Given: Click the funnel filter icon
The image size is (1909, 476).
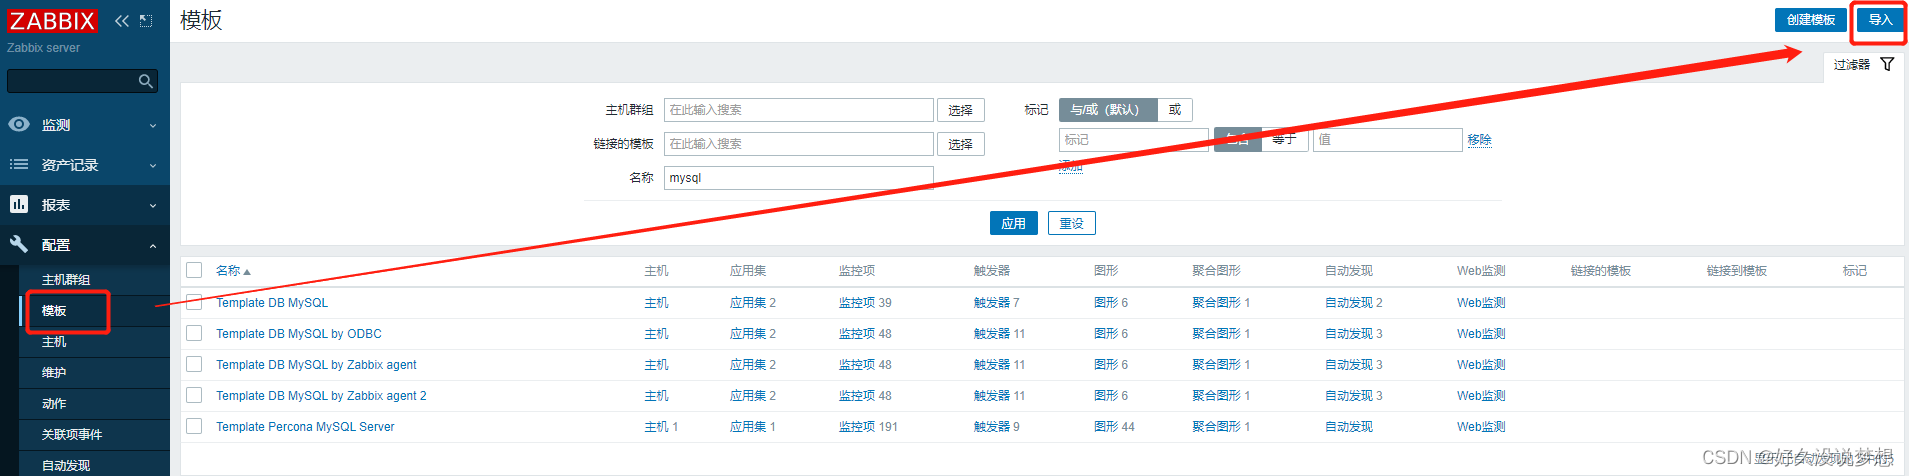Looking at the screenshot, I should click(x=1887, y=64).
